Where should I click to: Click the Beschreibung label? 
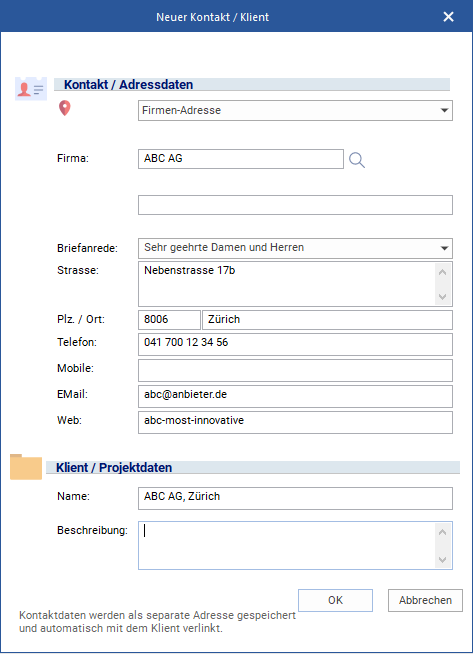[x=92, y=531]
